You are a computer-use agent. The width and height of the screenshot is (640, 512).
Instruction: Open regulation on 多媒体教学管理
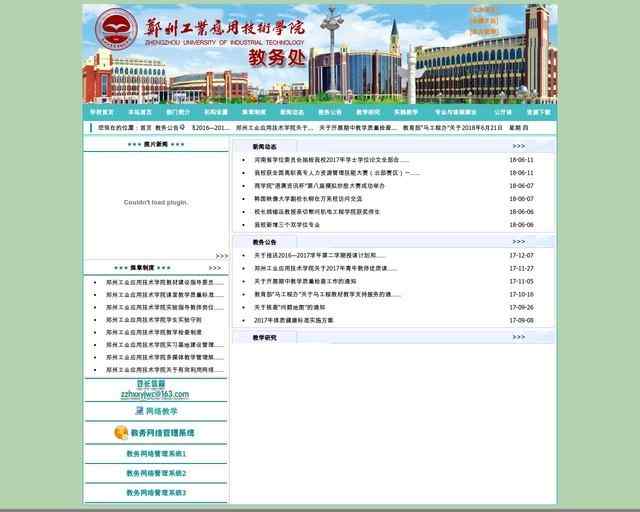(x=165, y=357)
